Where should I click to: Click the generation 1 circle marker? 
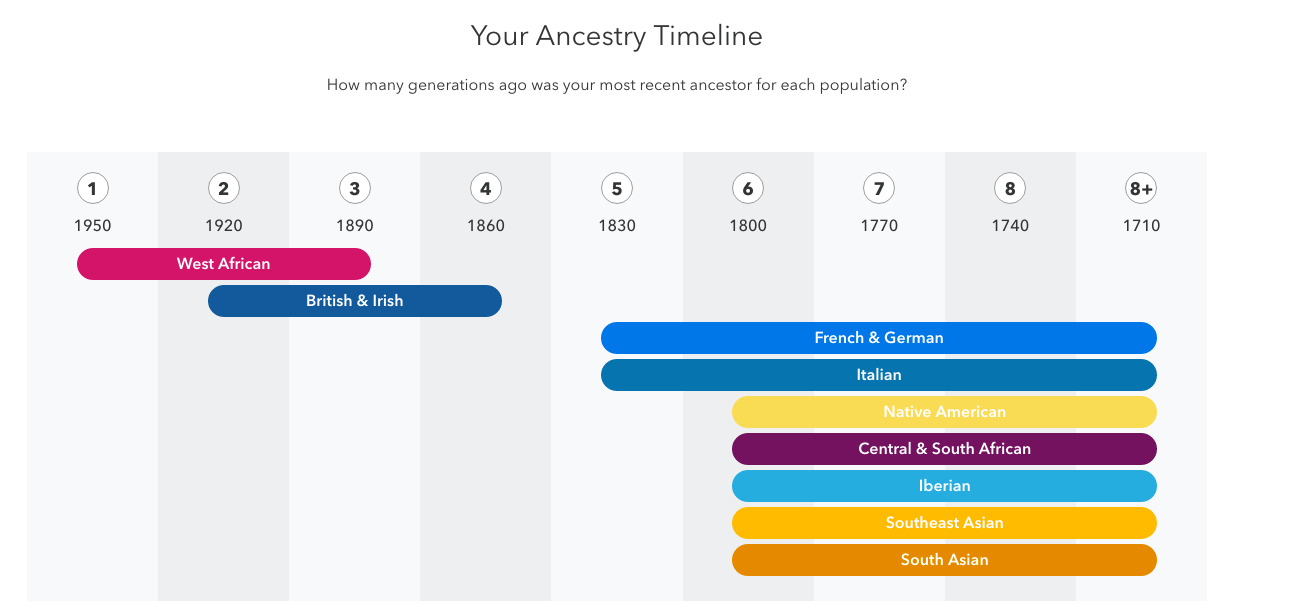coord(92,188)
